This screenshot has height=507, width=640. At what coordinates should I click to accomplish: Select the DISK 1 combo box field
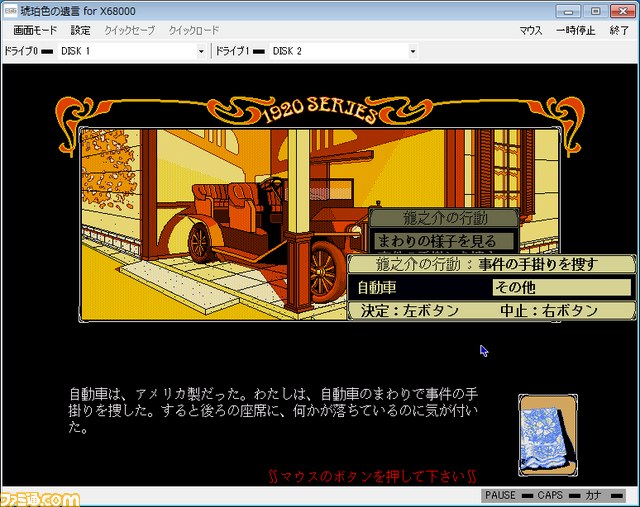click(132, 51)
